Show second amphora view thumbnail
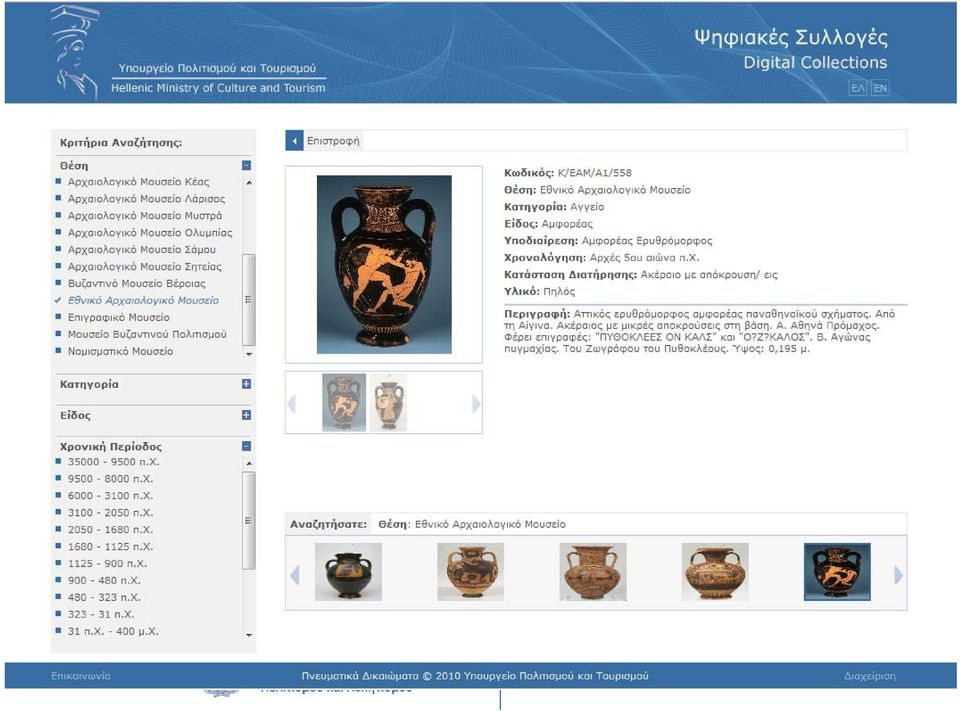This screenshot has width=960, height=711. coord(388,402)
